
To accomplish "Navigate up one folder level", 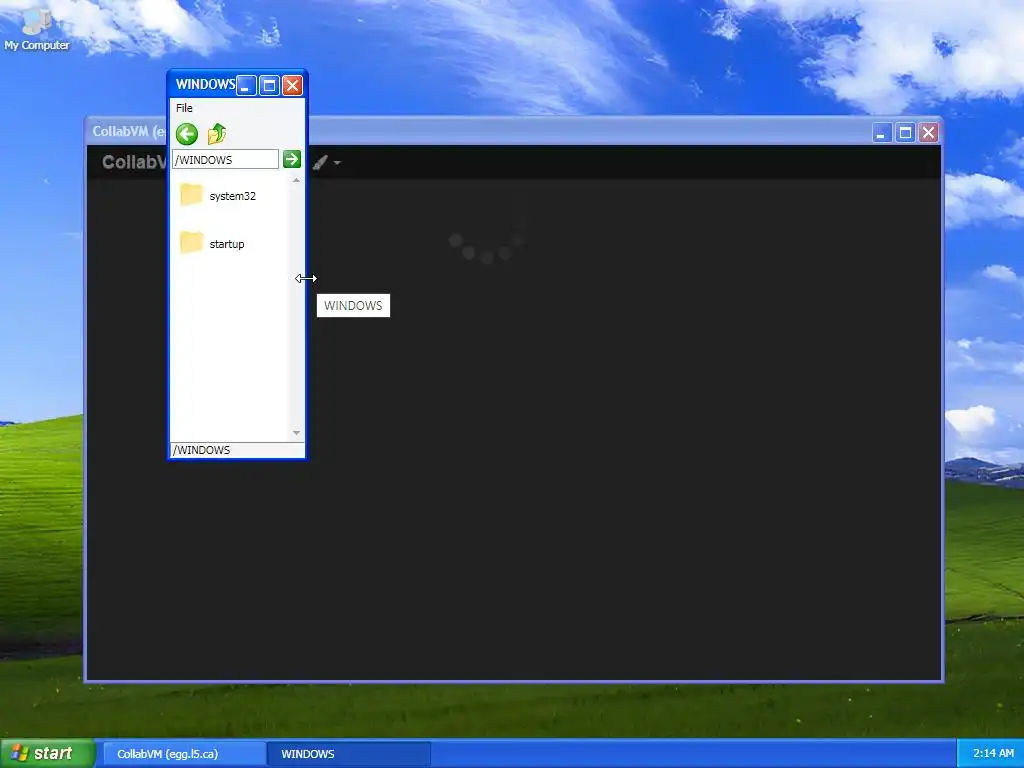I will click(x=217, y=134).
